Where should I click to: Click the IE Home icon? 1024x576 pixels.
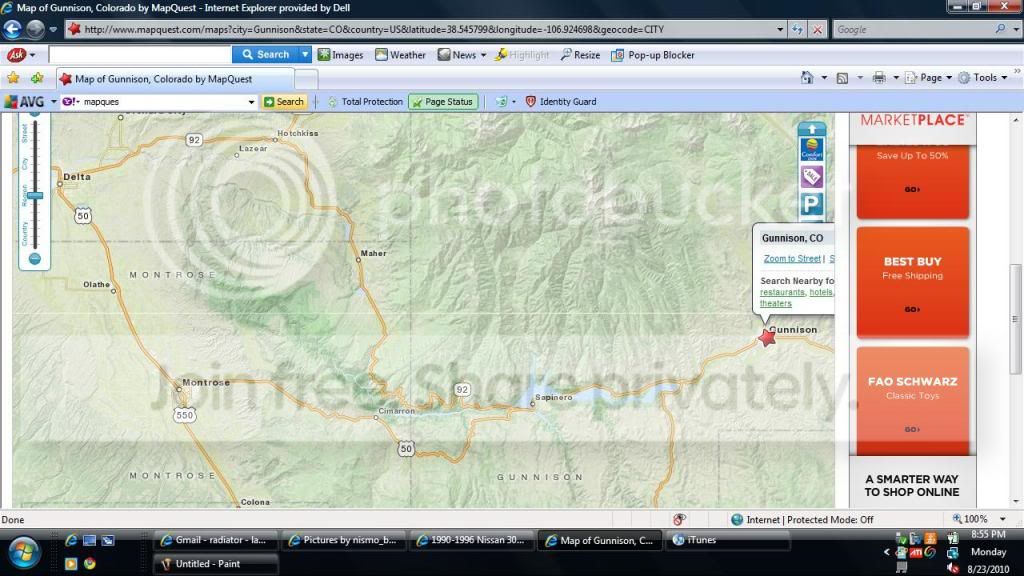coord(807,78)
